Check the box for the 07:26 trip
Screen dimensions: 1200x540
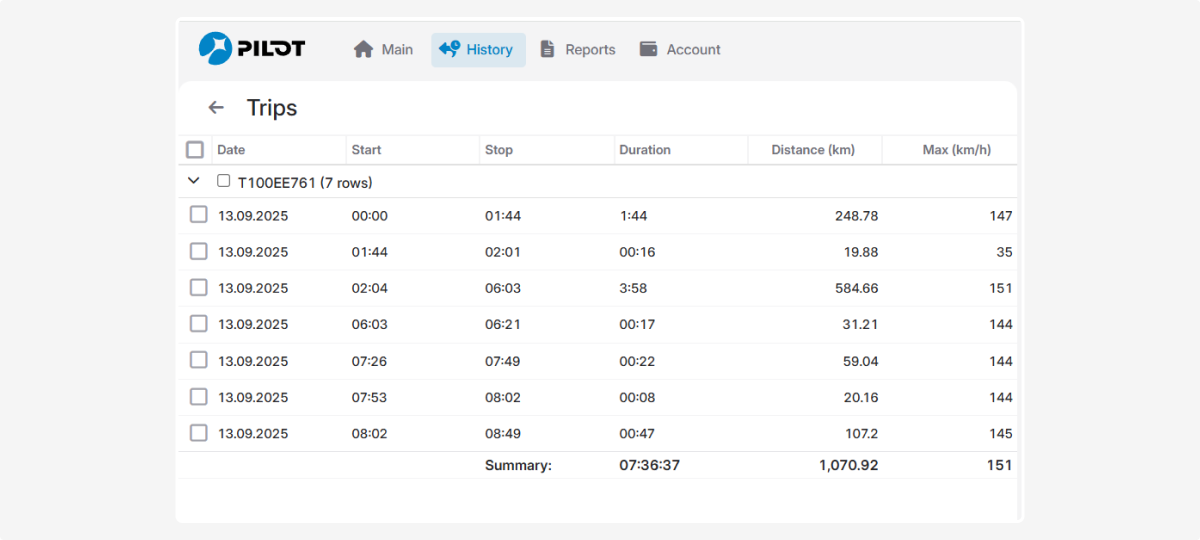click(199, 360)
